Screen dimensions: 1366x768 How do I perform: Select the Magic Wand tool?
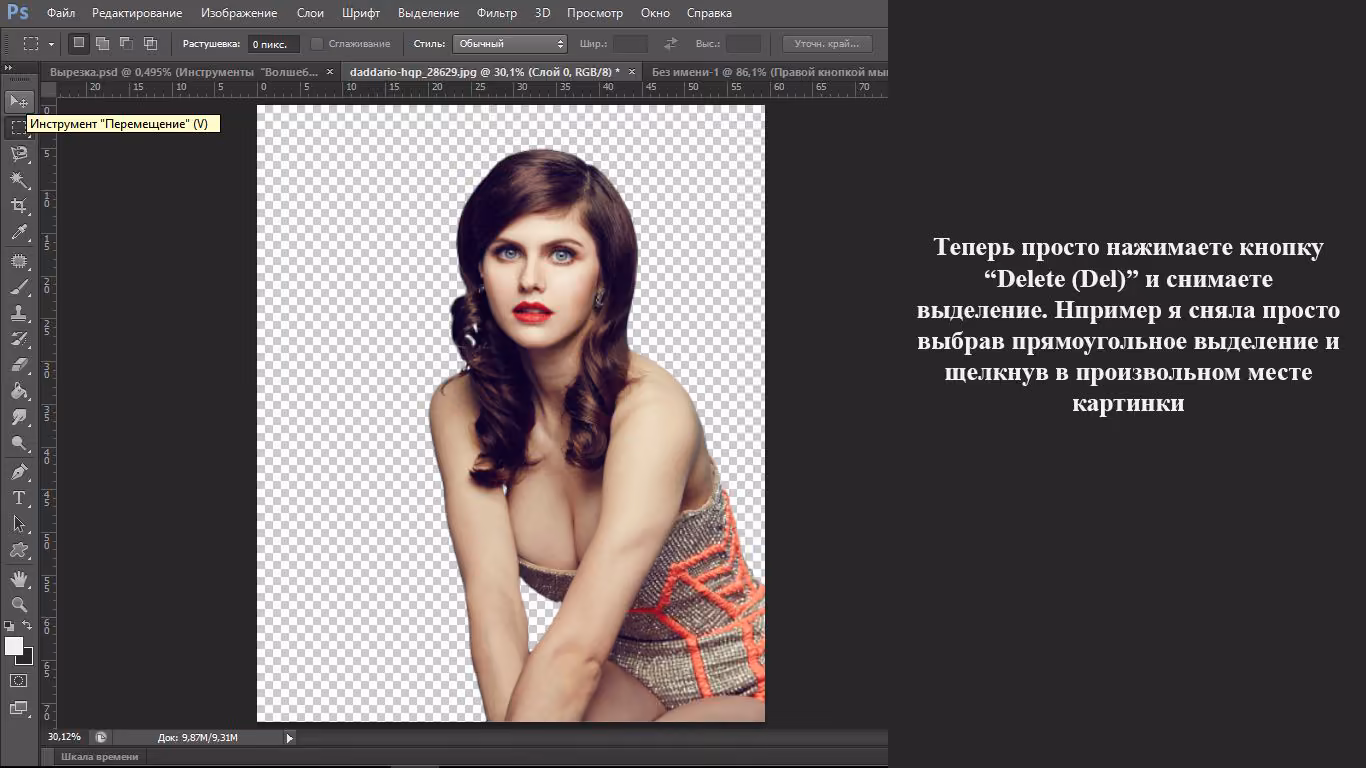pyautogui.click(x=19, y=179)
